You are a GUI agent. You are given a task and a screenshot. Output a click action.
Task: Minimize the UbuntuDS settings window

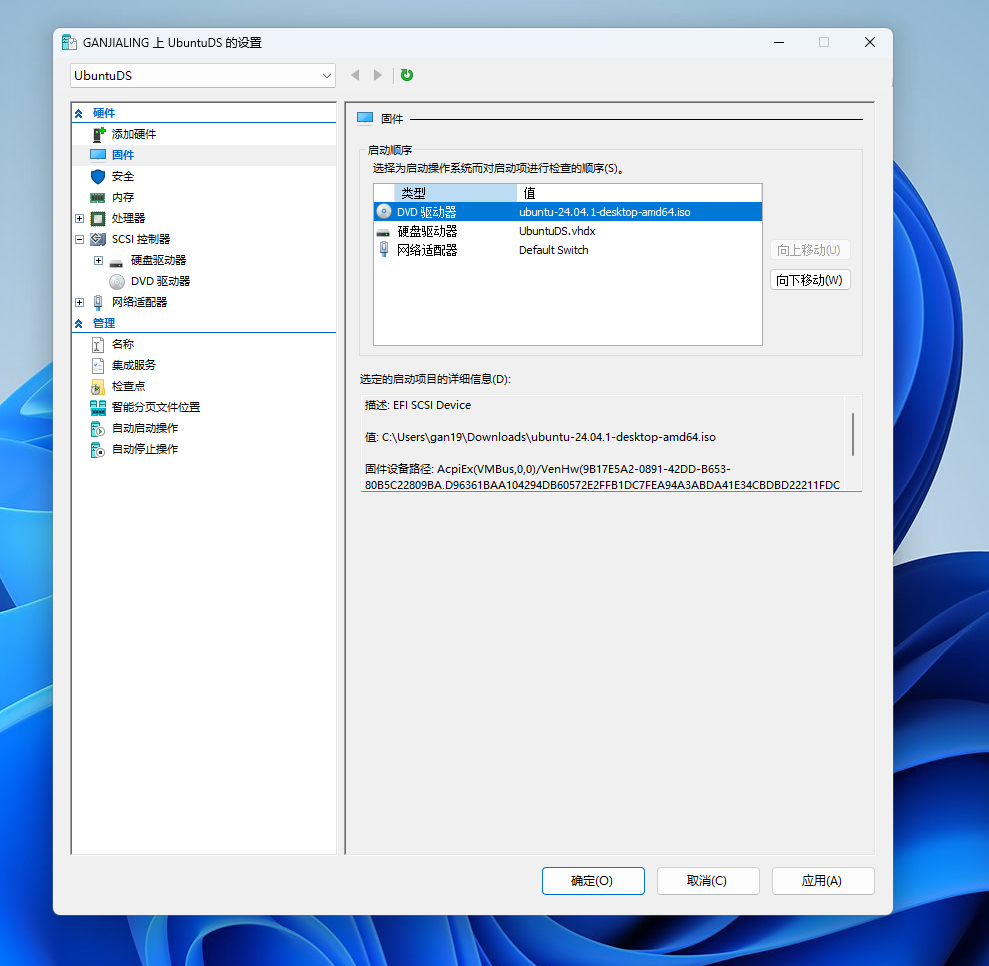coord(779,42)
